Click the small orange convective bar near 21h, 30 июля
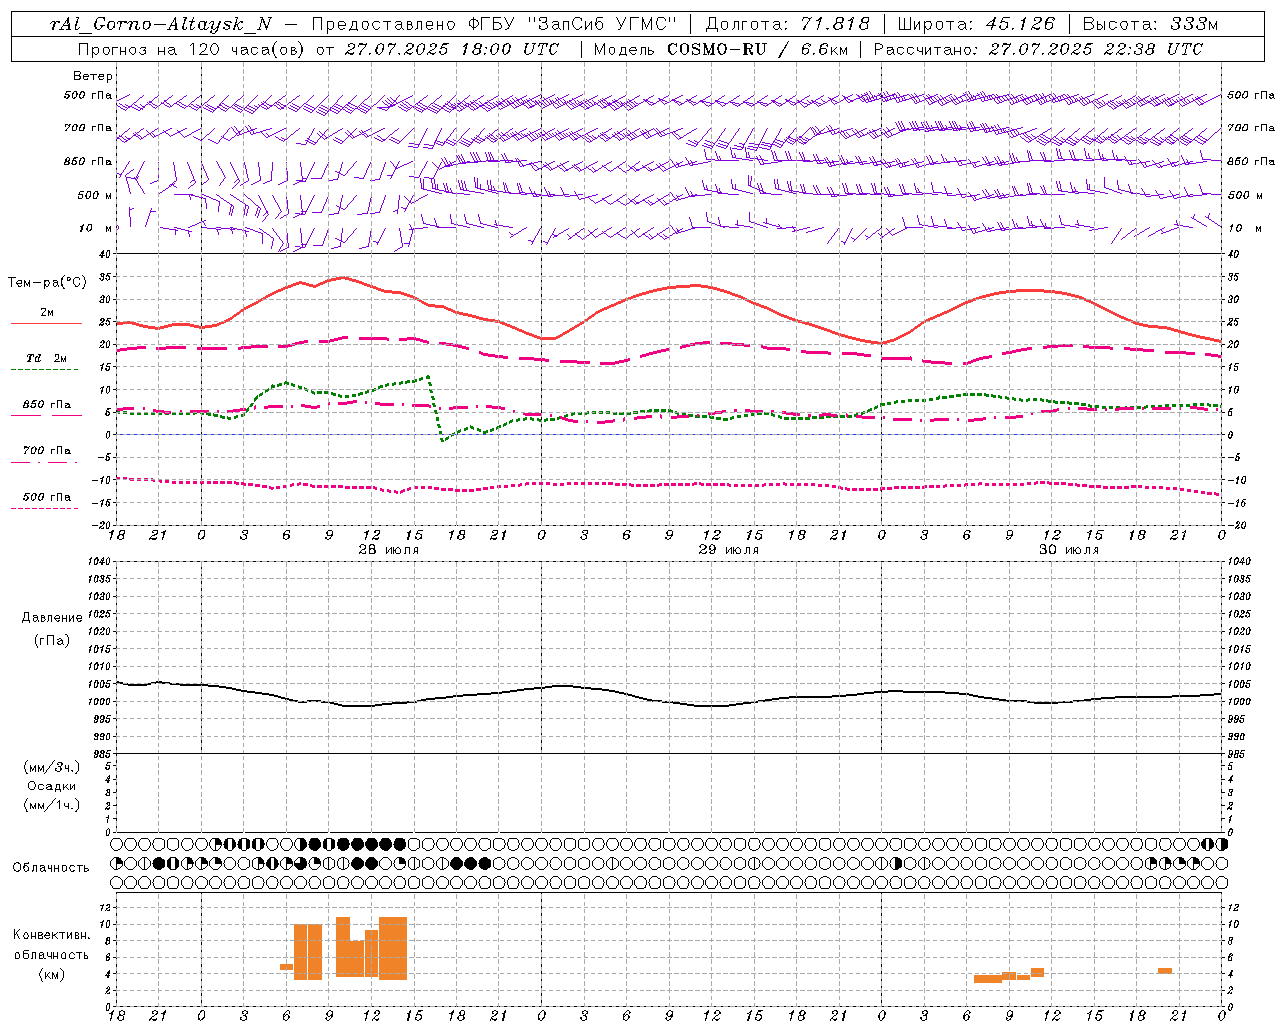The width and height of the screenshot is (1280, 1024). pos(1165,970)
